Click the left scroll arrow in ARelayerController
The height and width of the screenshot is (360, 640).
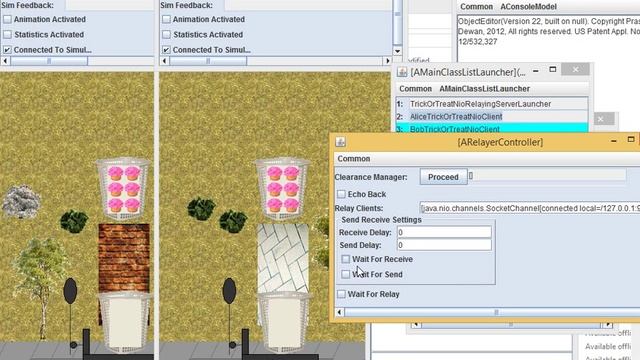coord(340,312)
